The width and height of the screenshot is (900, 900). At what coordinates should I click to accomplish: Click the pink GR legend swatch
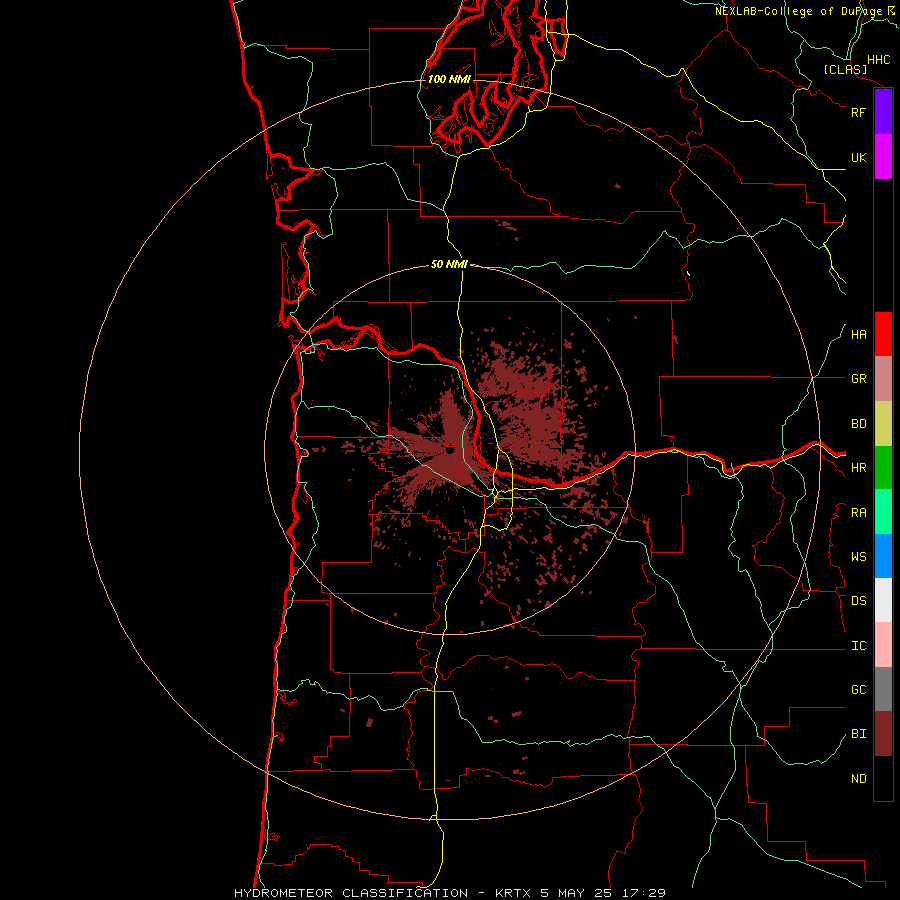883,379
